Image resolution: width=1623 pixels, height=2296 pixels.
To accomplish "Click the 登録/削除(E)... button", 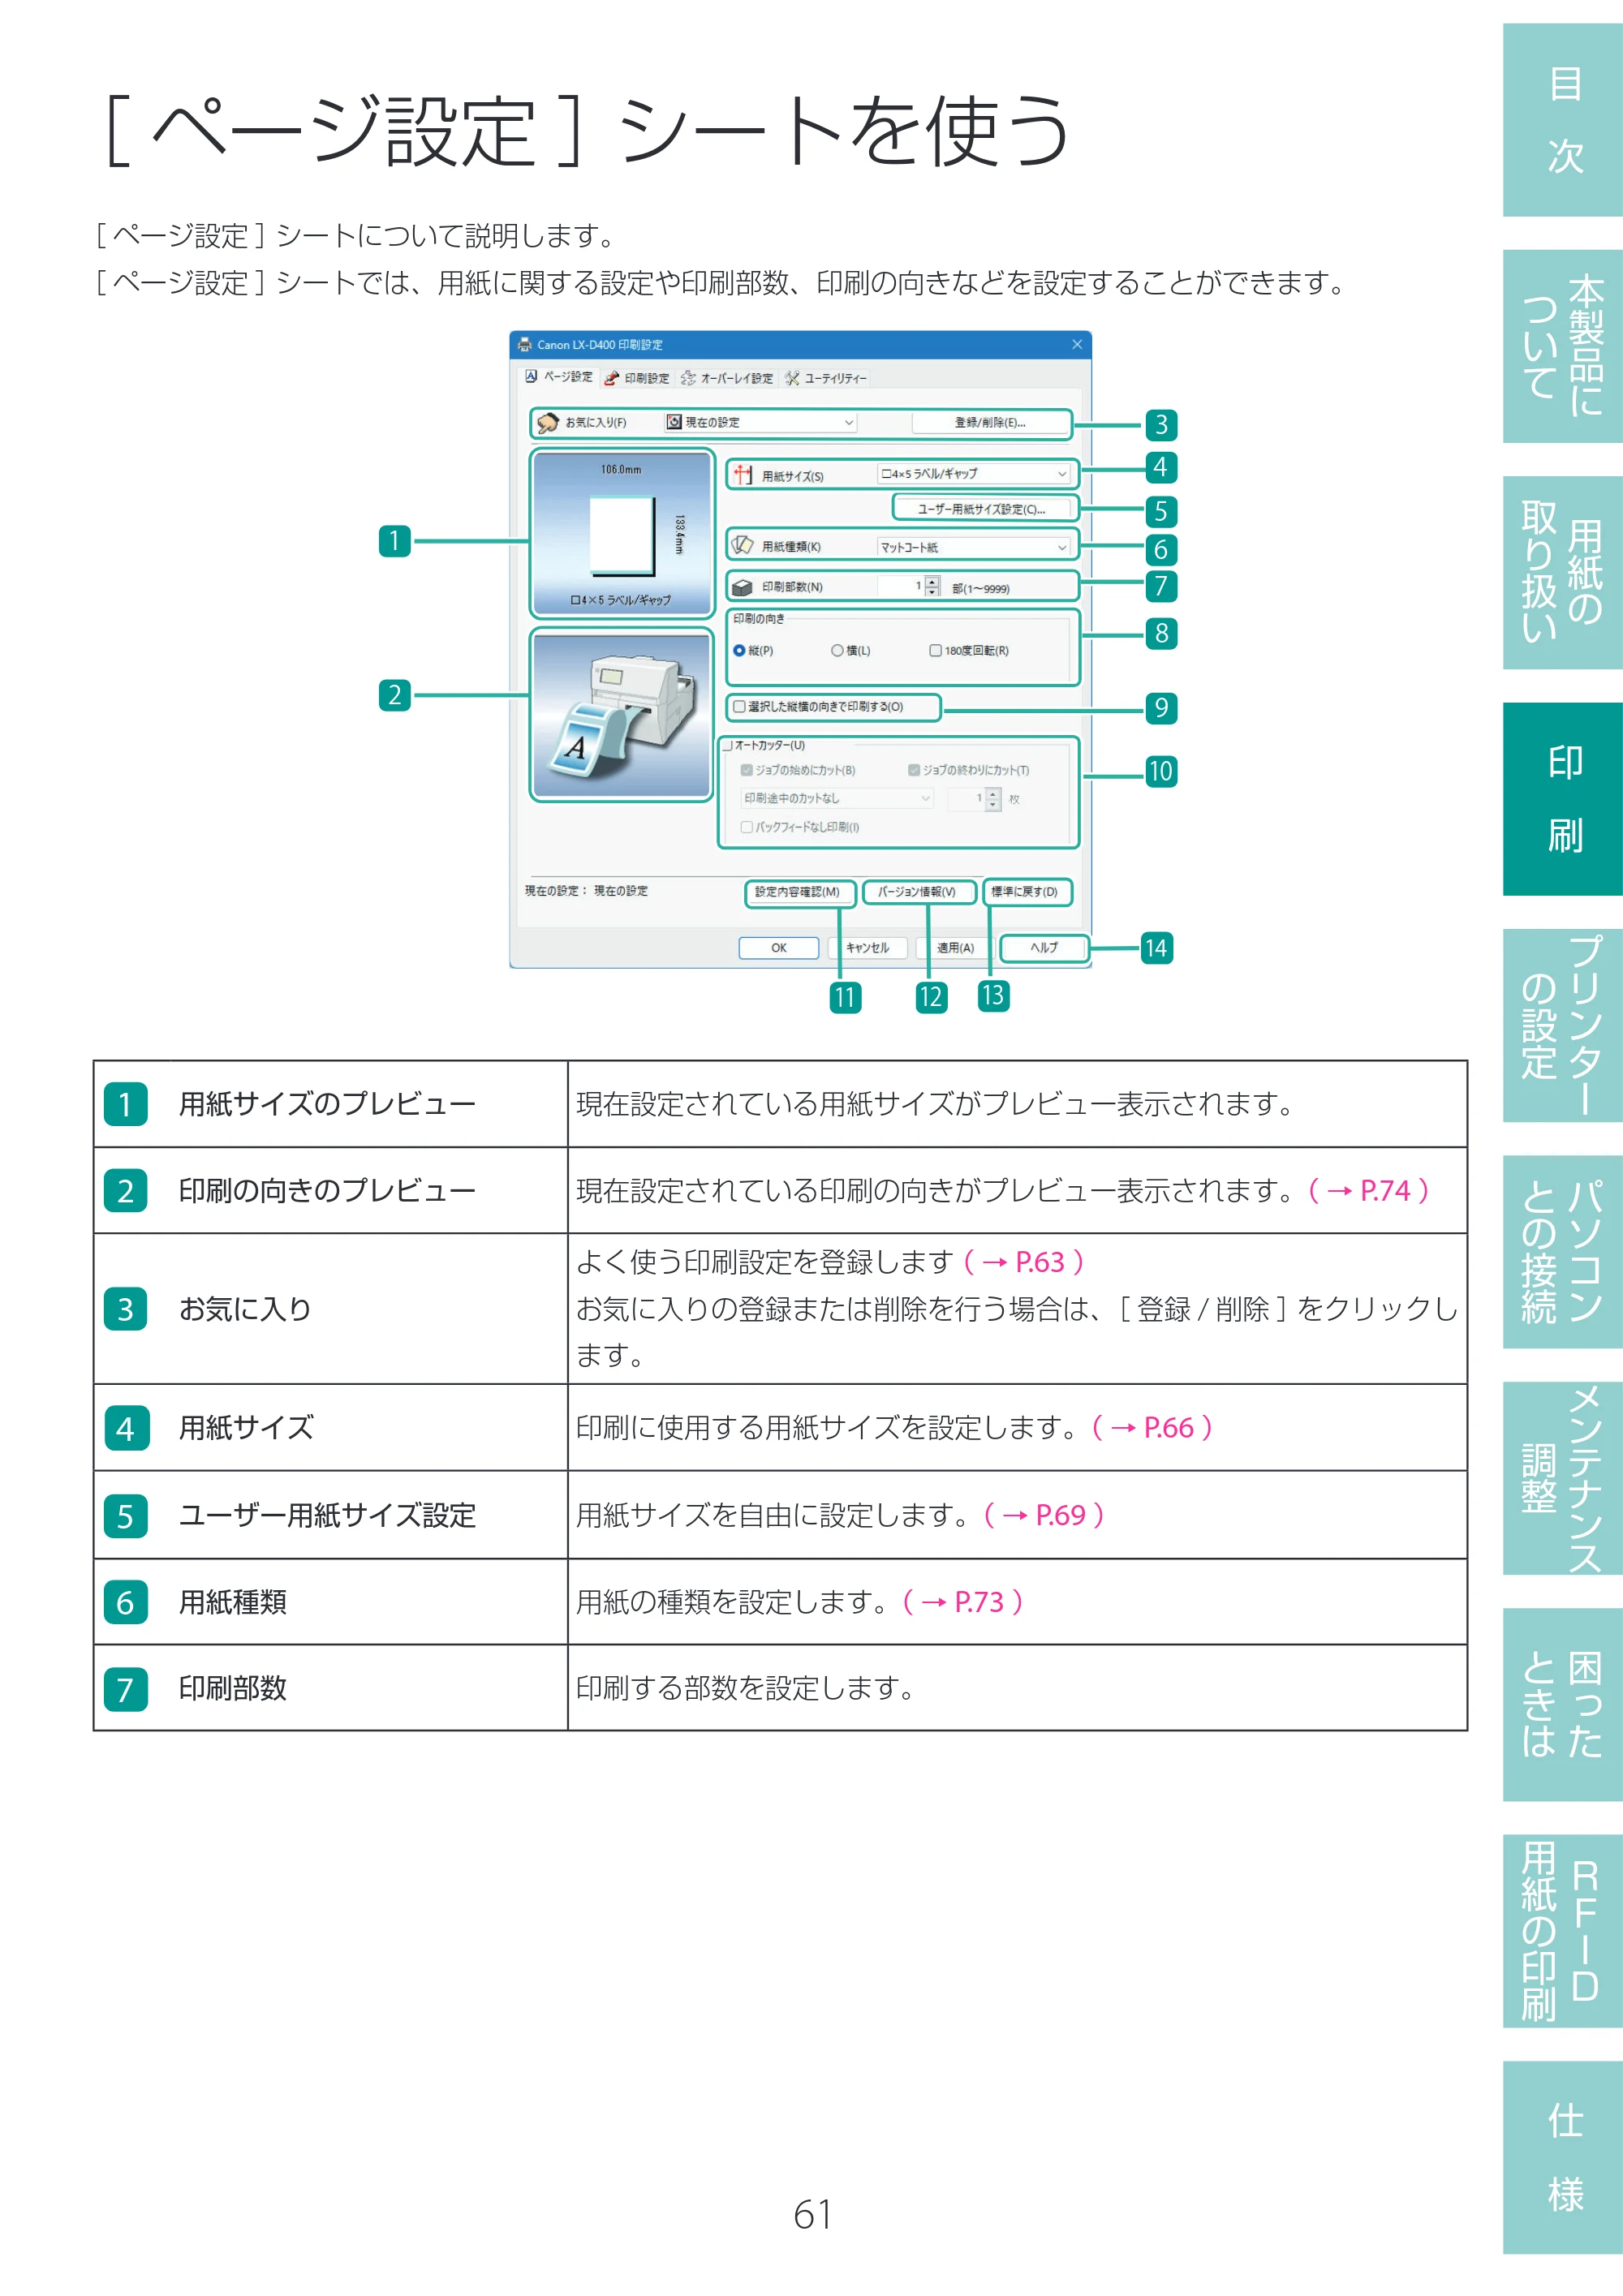I will pyautogui.click(x=990, y=423).
